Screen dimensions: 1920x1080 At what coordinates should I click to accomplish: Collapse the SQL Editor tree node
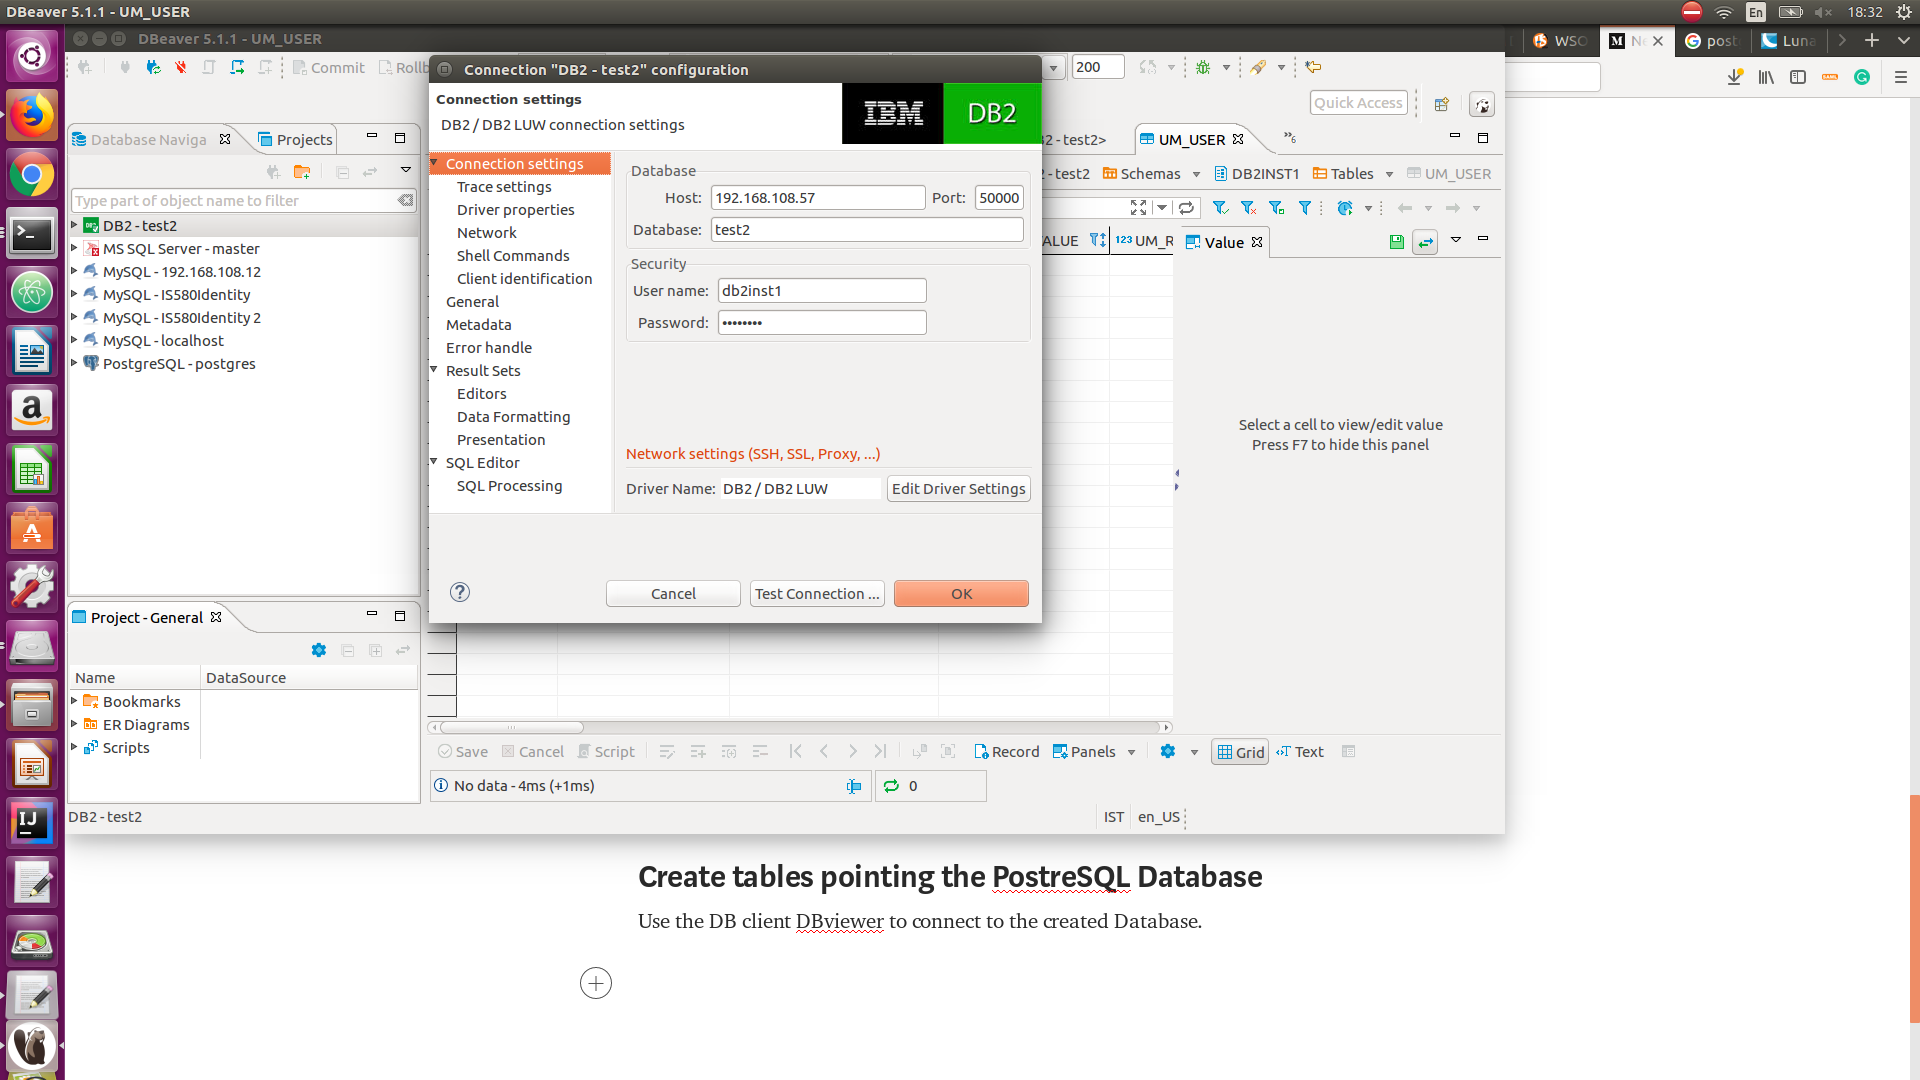435,462
